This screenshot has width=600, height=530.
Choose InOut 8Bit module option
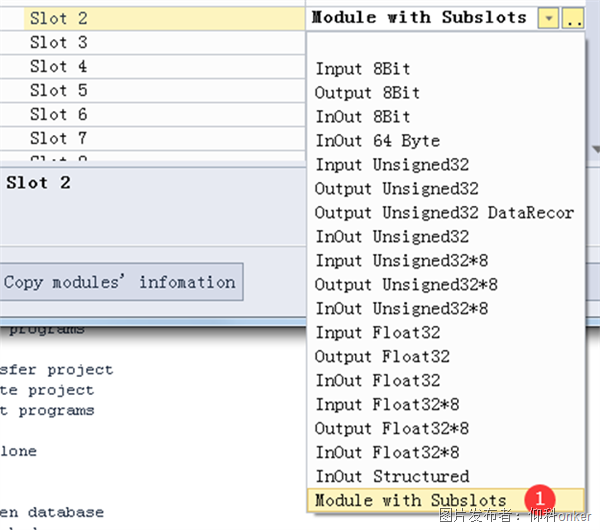pyautogui.click(x=362, y=117)
